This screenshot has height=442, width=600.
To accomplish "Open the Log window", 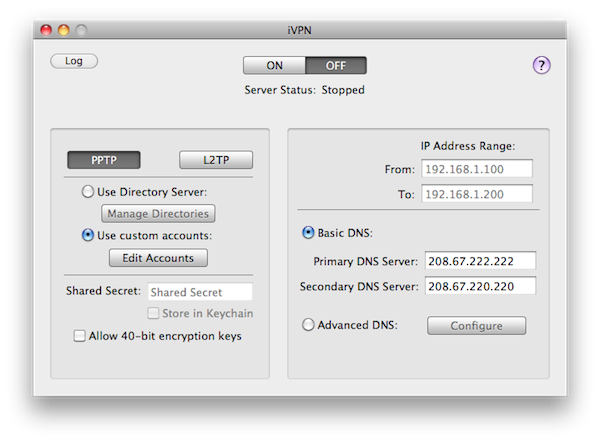I will [74, 61].
